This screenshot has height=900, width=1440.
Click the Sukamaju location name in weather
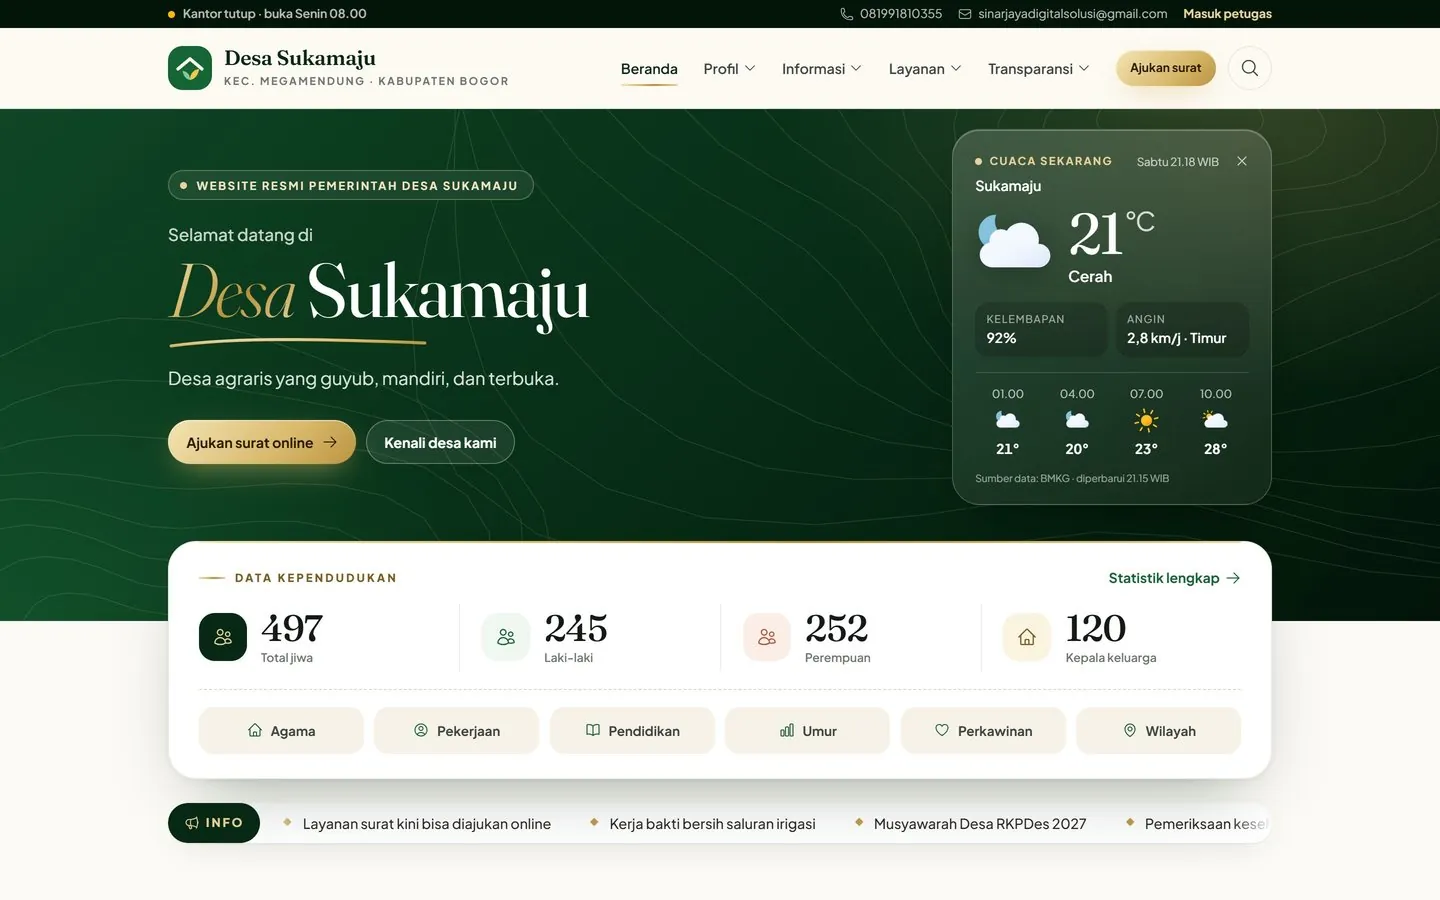(x=1008, y=186)
